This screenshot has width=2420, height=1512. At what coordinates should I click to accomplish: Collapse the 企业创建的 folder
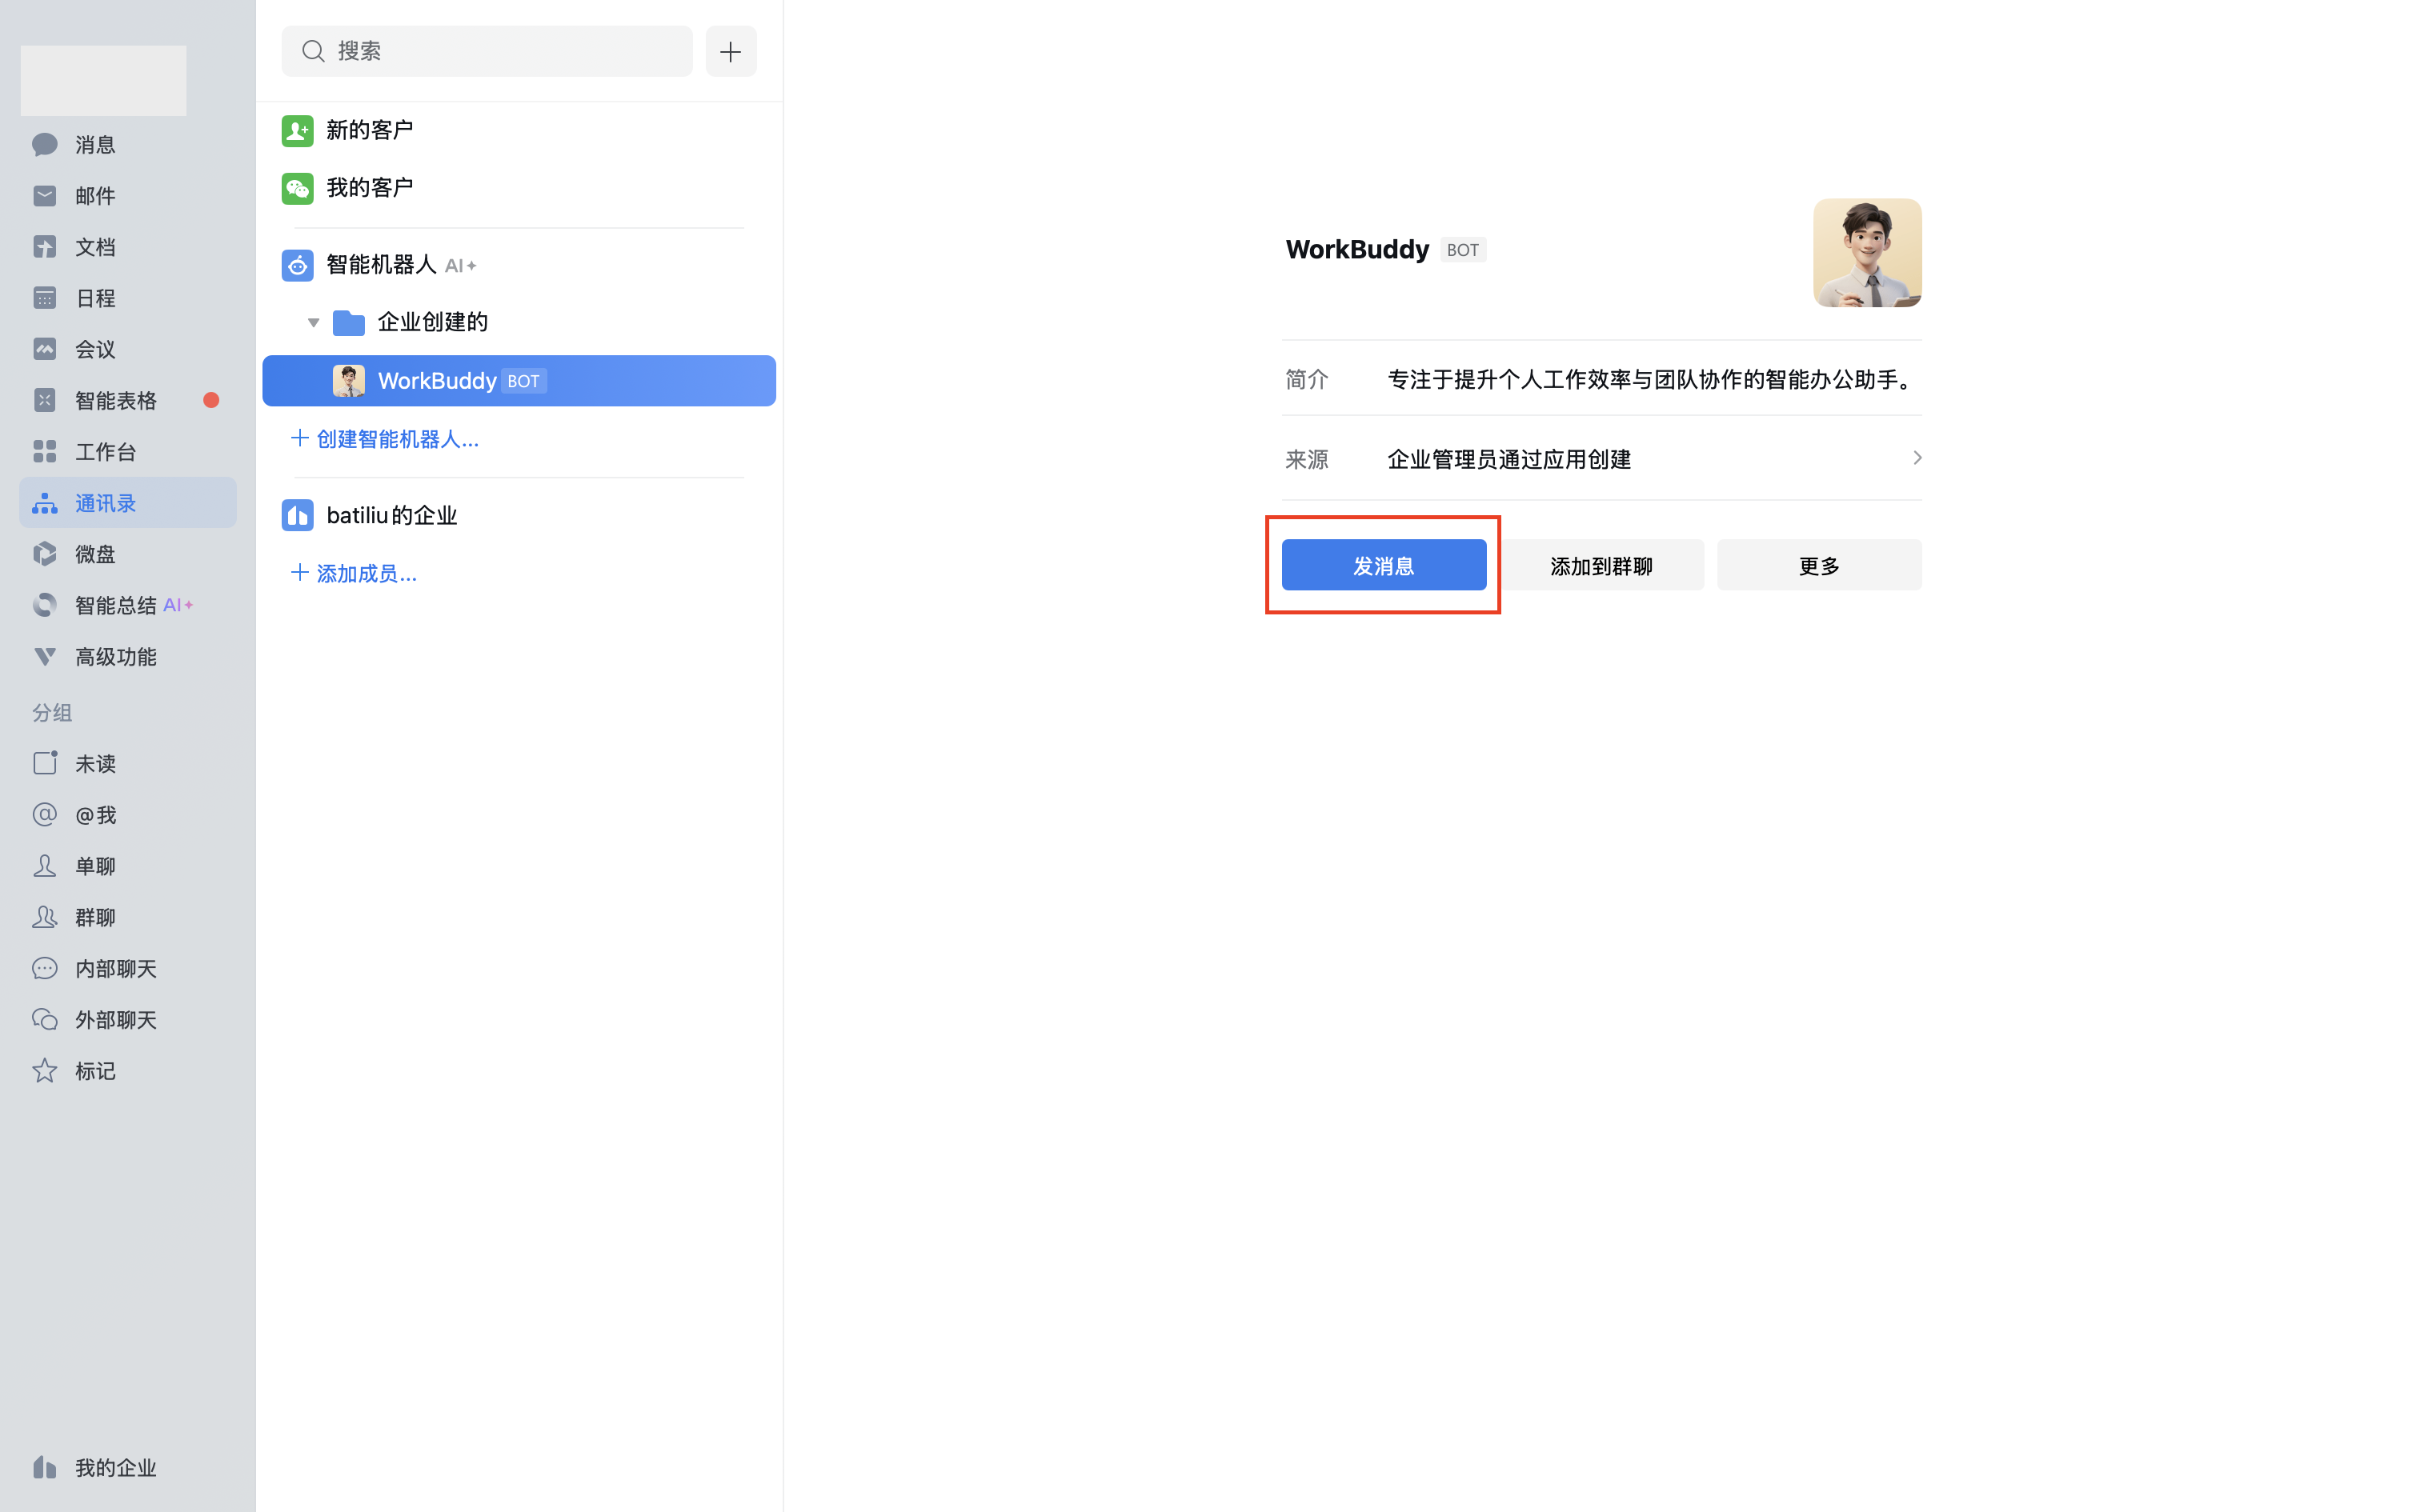[313, 322]
